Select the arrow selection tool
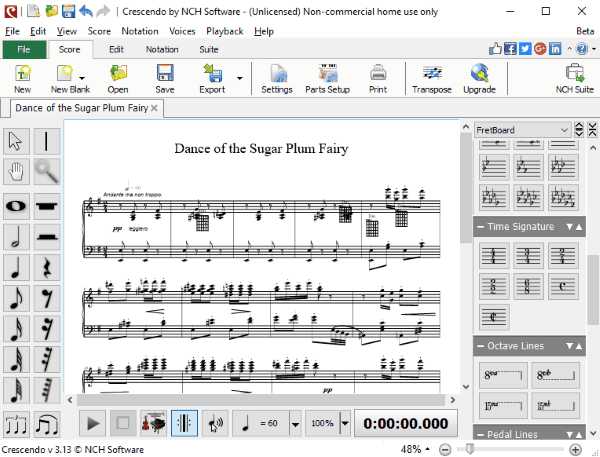600x457 pixels. 16,141
